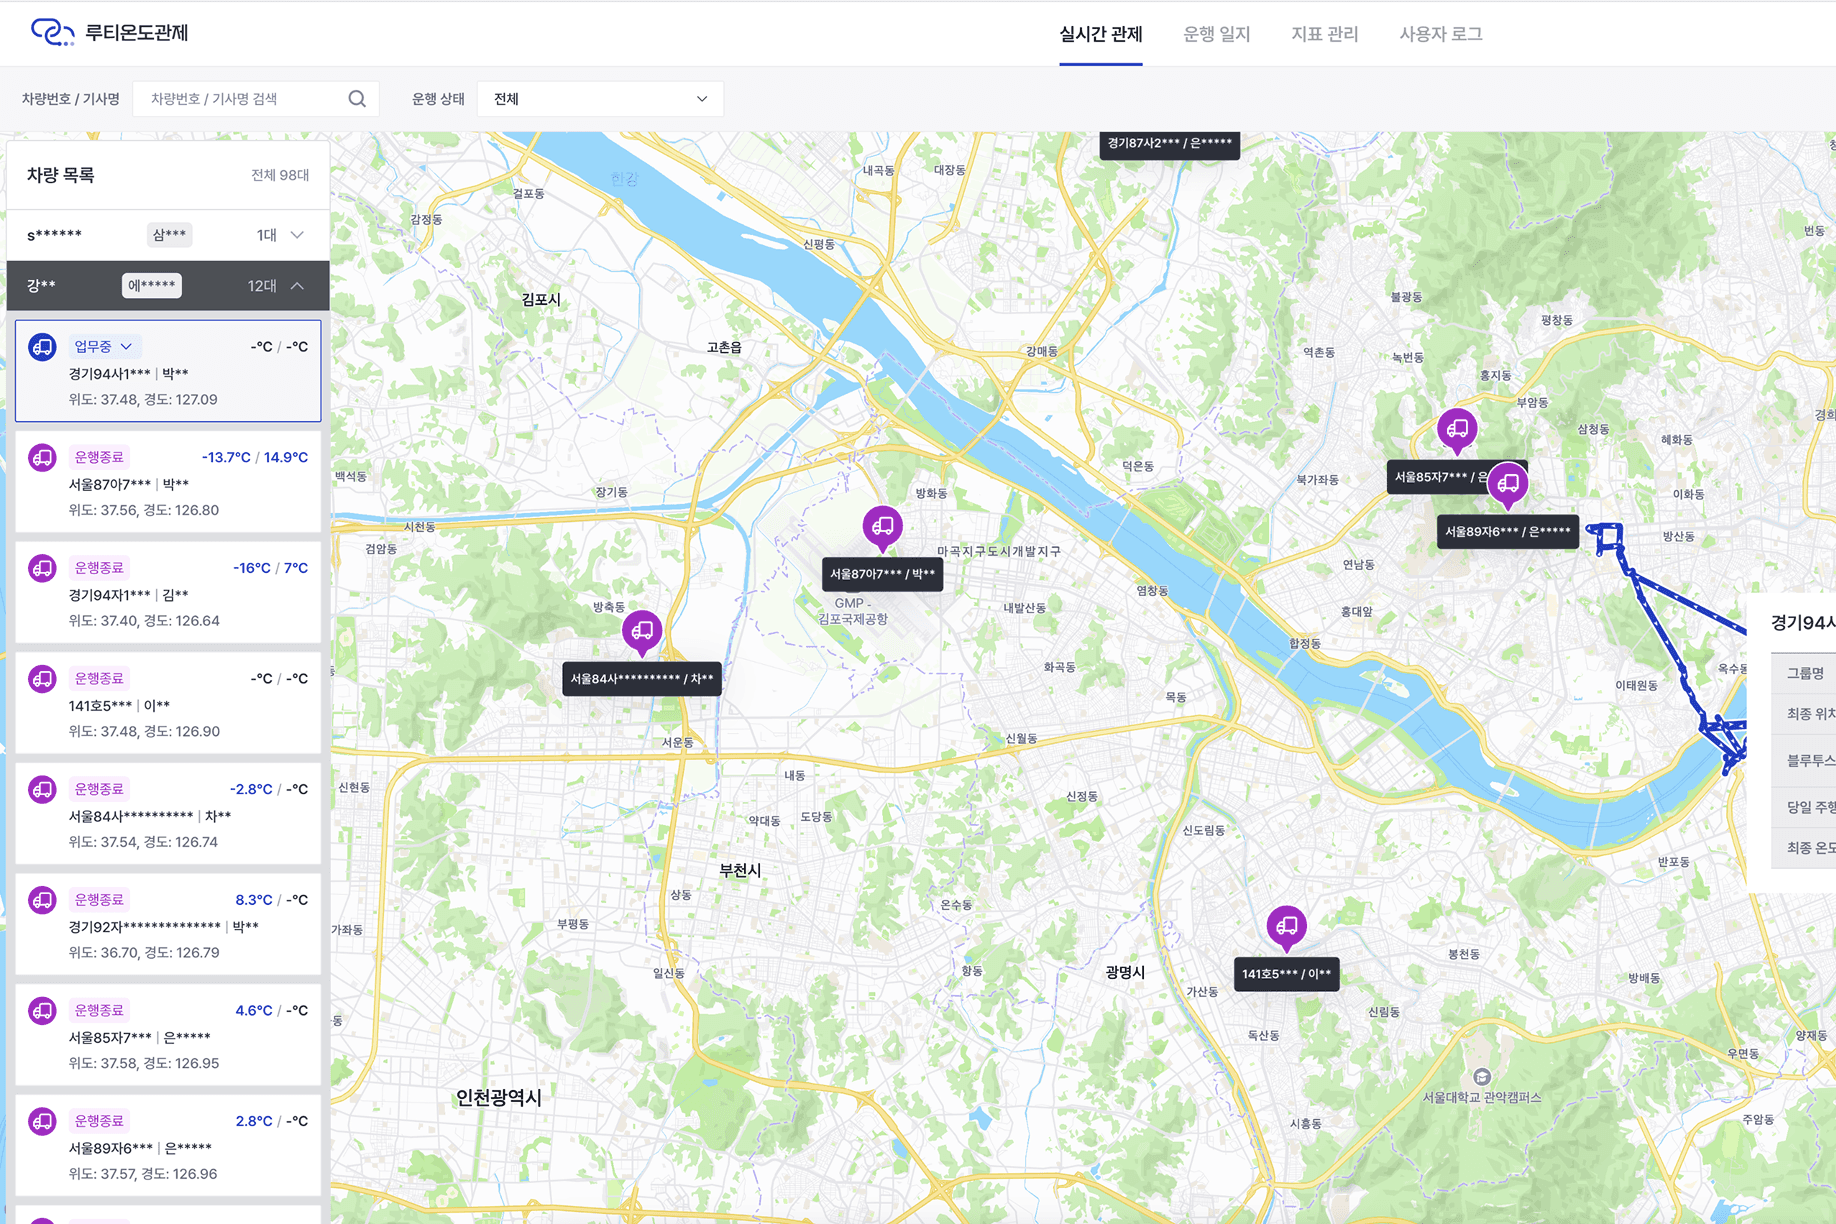The width and height of the screenshot is (1836, 1224).
Task: Click map marker pin above 서울87아7*** label
Action: pyautogui.click(x=882, y=528)
